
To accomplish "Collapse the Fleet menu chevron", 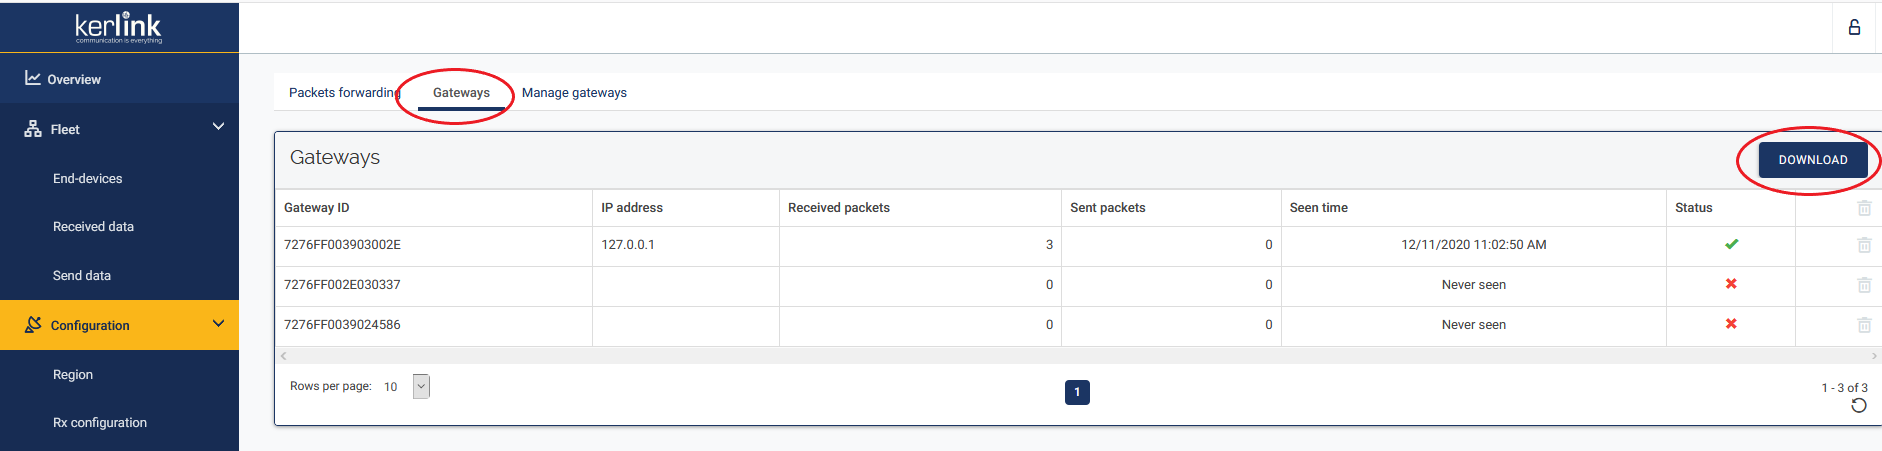I will pos(219,127).
